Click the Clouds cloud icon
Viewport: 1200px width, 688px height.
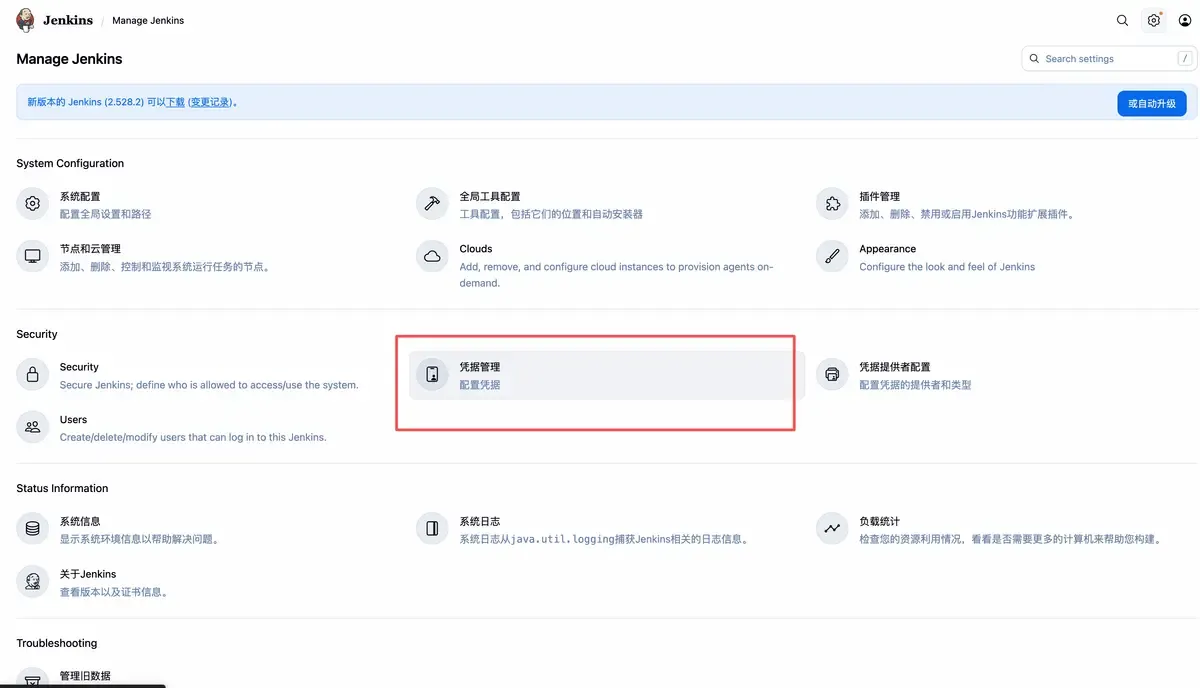(x=432, y=257)
